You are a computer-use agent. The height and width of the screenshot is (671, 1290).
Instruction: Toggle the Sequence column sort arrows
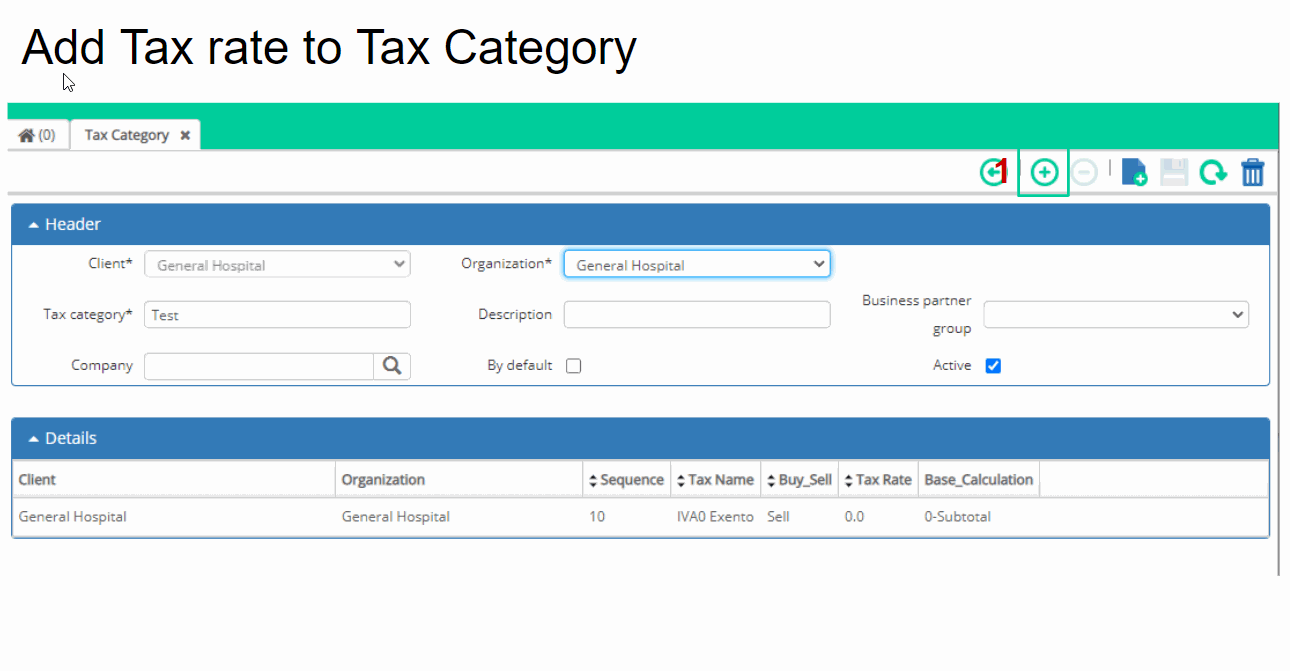594,479
